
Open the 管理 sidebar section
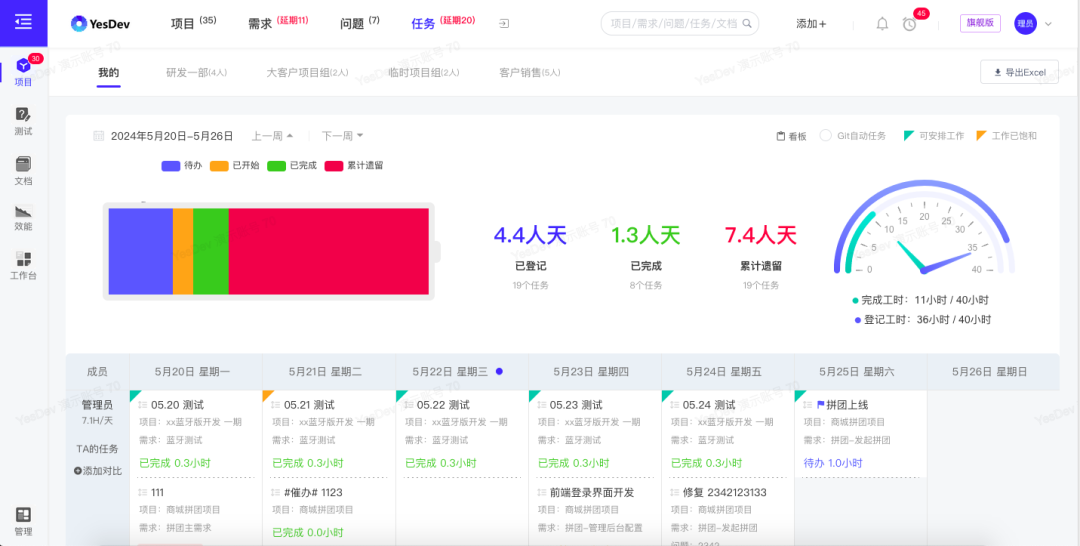[x=23, y=522]
